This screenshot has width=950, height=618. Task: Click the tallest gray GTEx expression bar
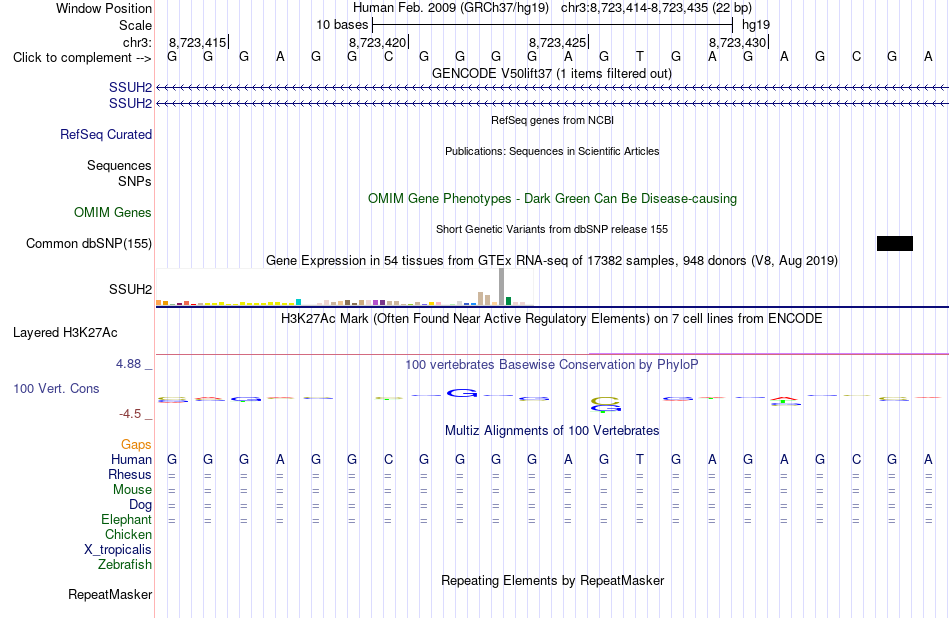pyautogui.click(x=502, y=287)
